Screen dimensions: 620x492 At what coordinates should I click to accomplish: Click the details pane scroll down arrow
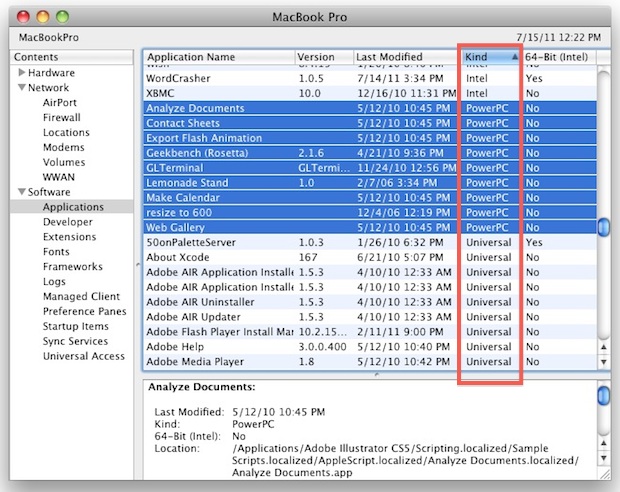604,458
